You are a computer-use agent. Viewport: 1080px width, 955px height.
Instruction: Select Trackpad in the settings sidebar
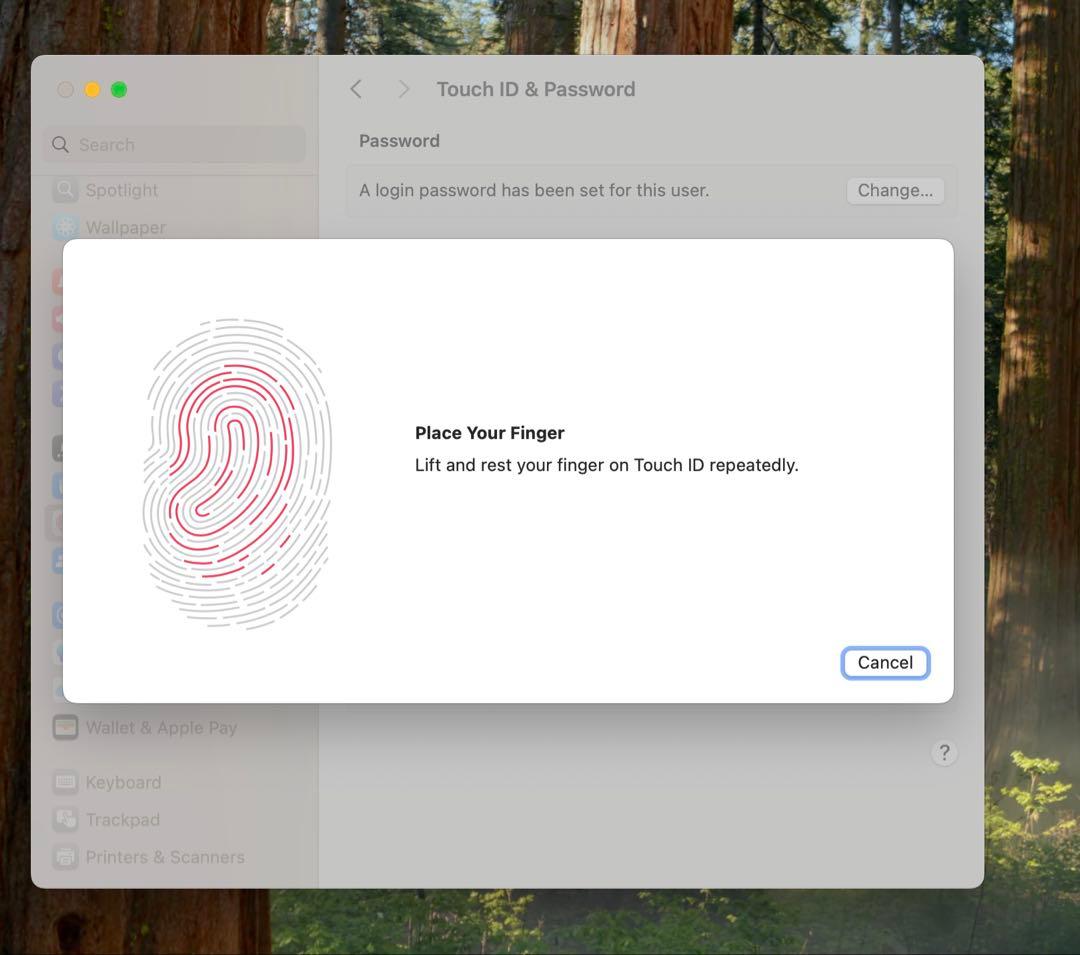click(122, 820)
